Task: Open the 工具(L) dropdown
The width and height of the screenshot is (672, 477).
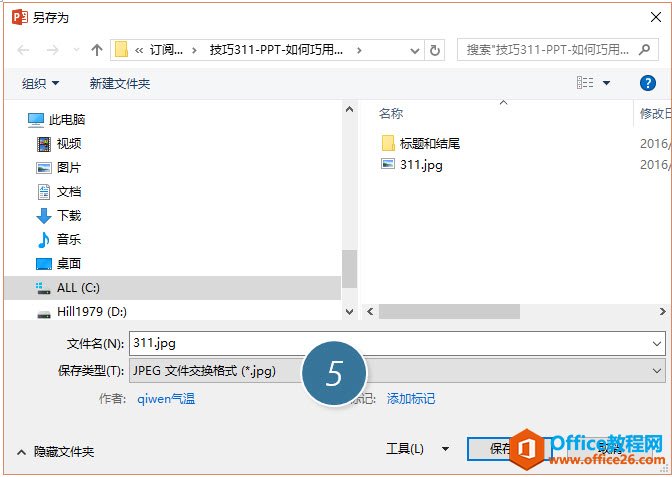Action: click(417, 449)
